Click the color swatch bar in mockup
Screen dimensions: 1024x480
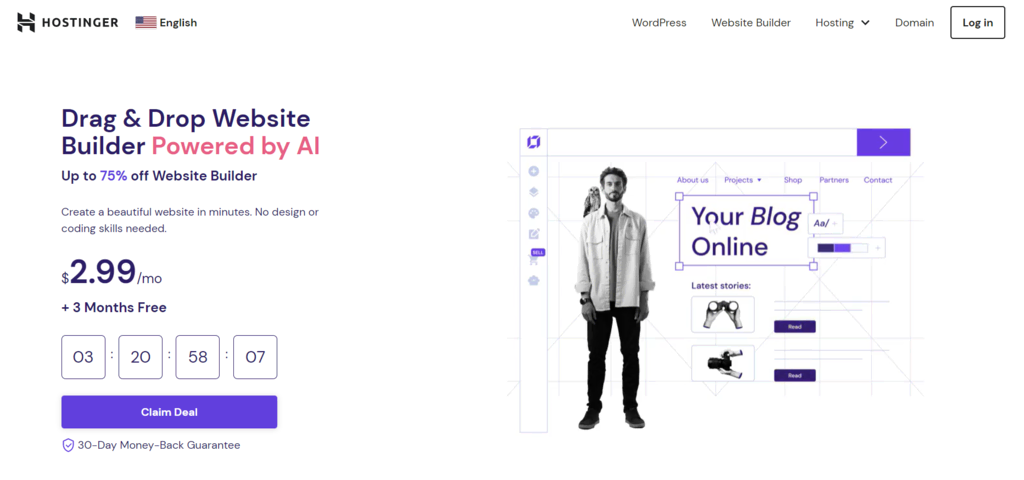842,248
